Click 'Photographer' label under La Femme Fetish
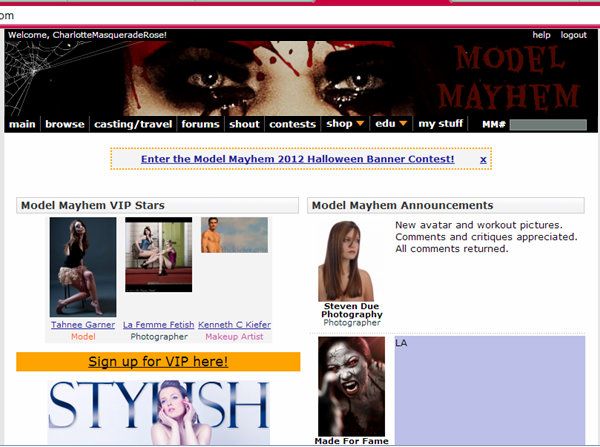The image size is (600, 447). pyautogui.click(x=159, y=337)
